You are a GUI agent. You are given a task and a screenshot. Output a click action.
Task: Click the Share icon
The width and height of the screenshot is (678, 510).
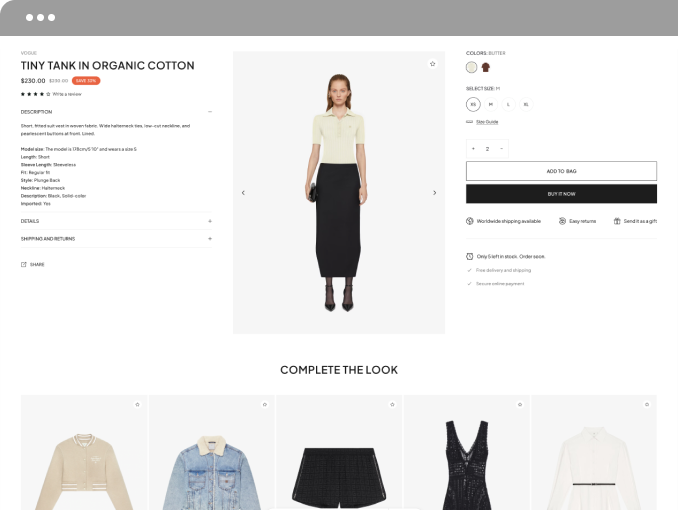pos(24,264)
